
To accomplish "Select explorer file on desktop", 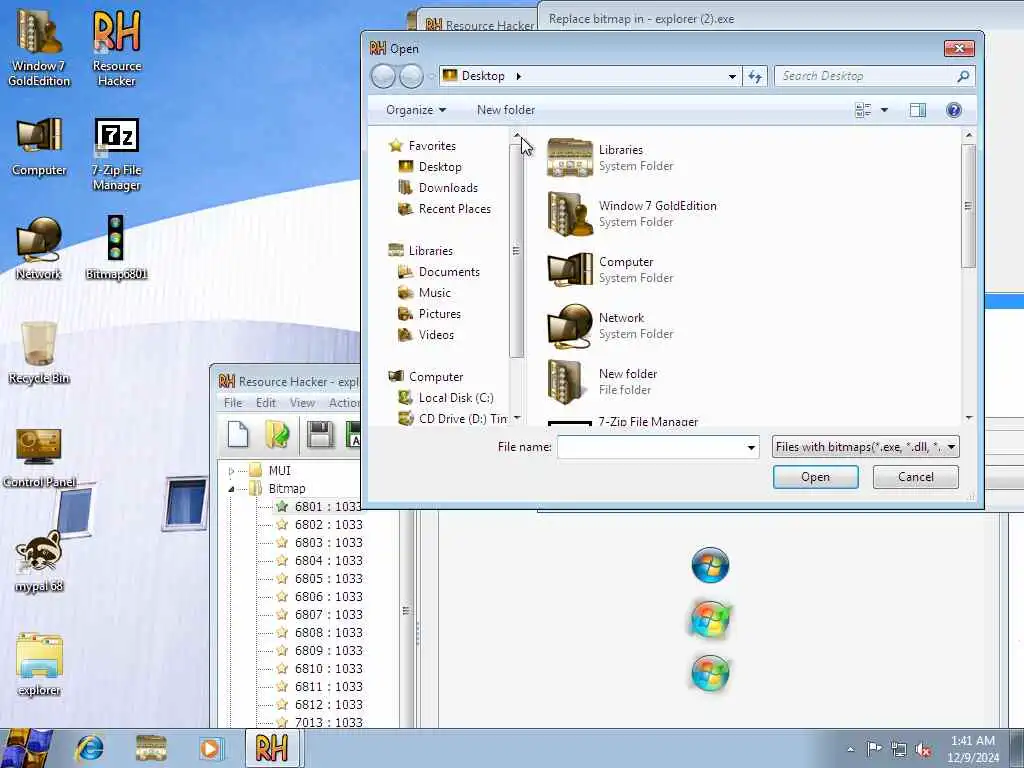I will 39,665.
